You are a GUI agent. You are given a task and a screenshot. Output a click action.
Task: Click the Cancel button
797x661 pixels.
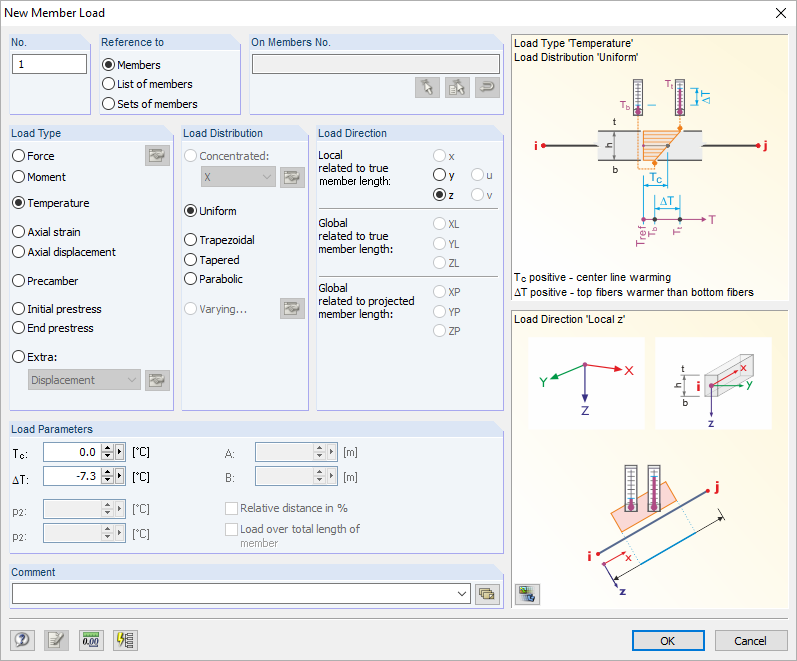coord(750,641)
